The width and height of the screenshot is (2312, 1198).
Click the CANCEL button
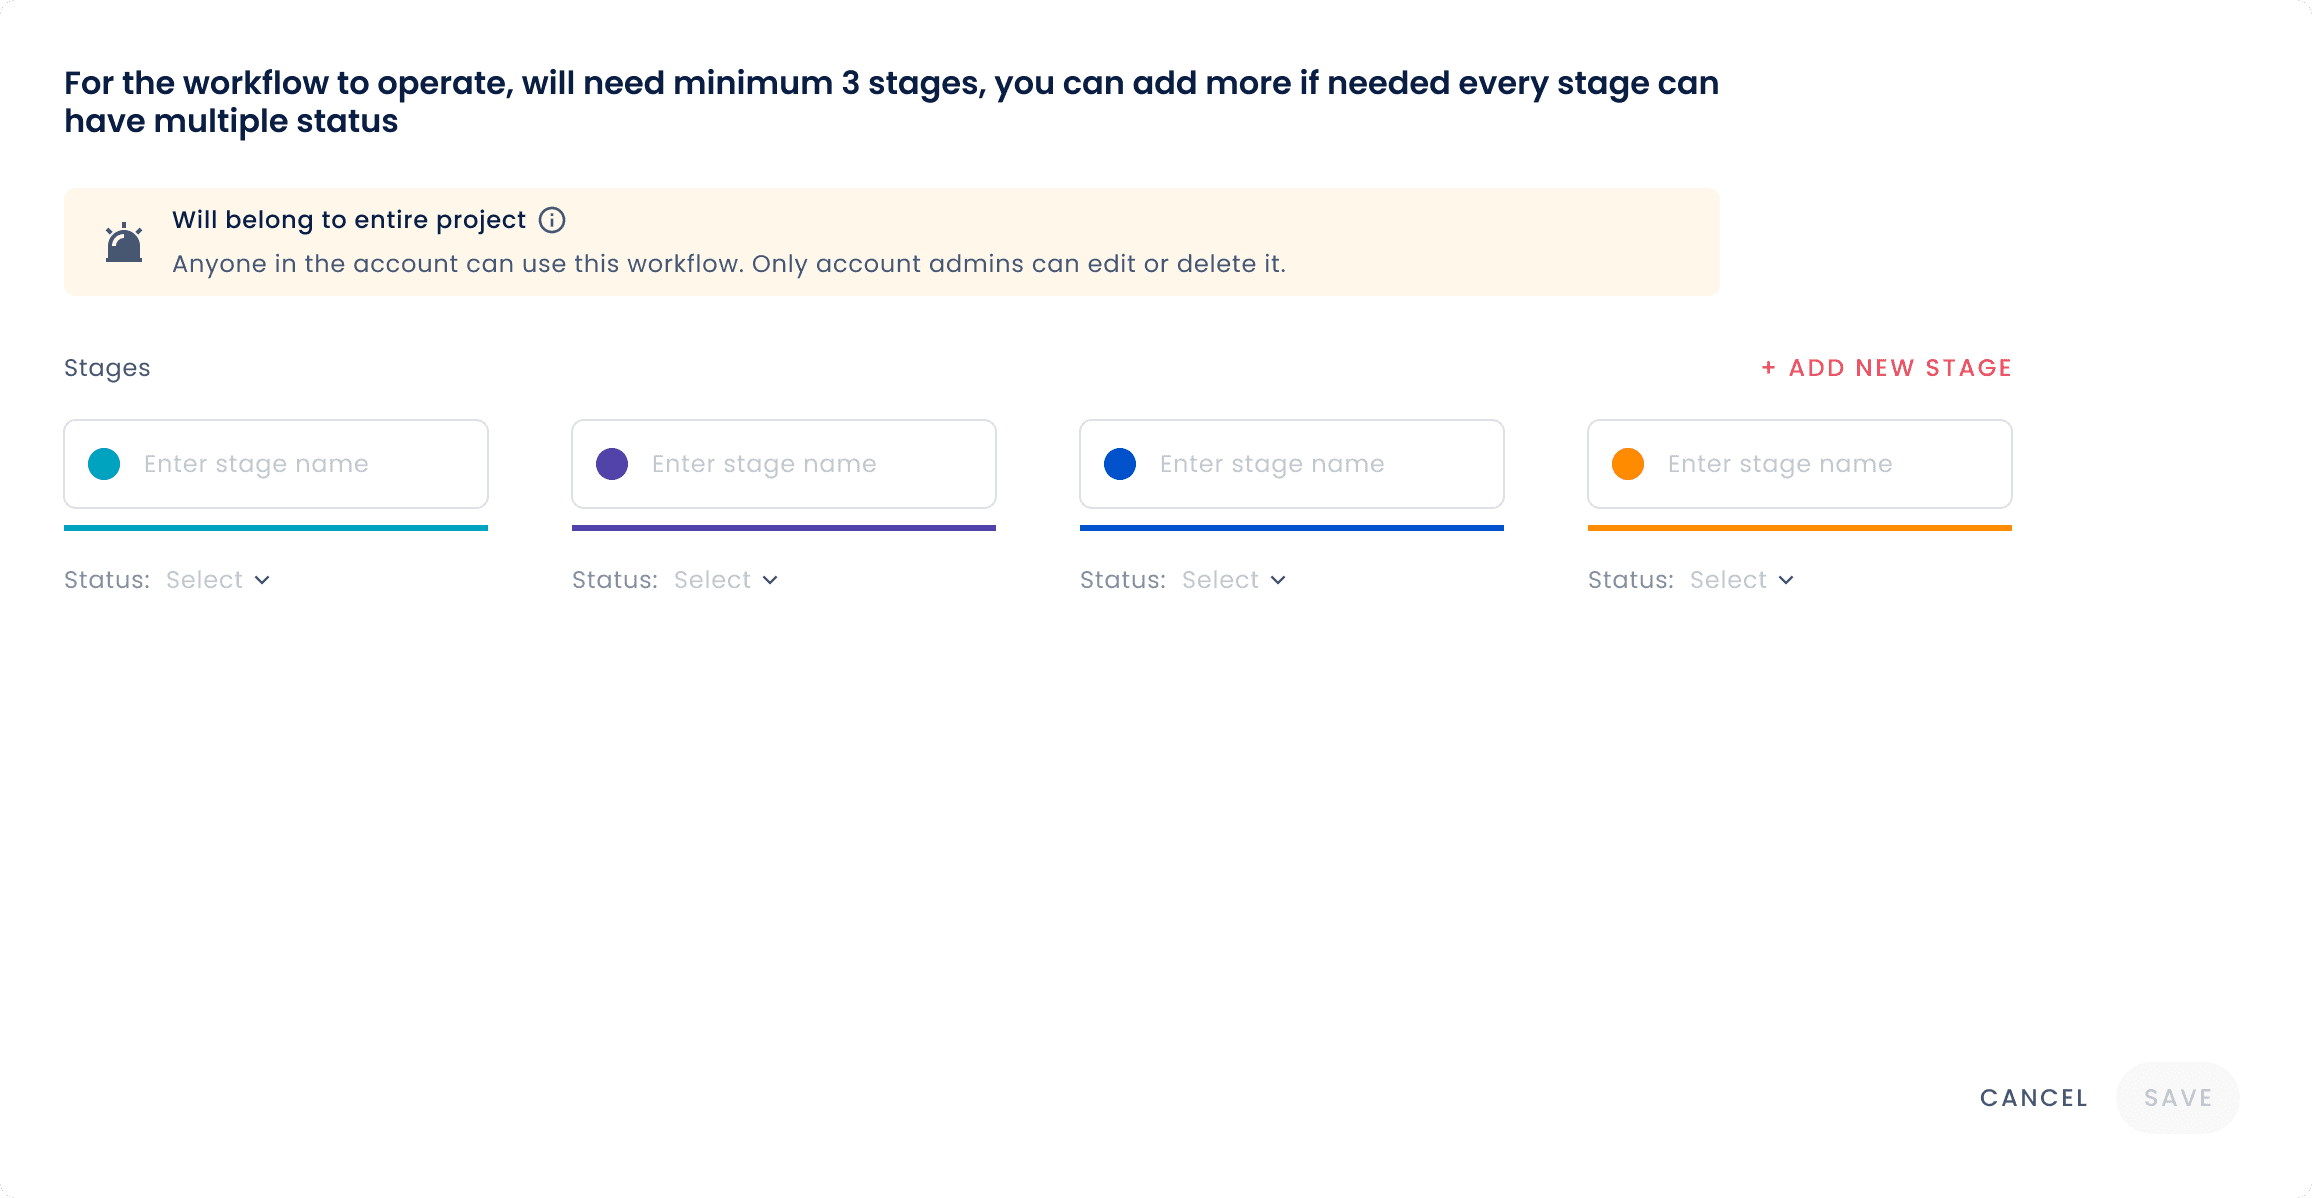point(2034,1098)
